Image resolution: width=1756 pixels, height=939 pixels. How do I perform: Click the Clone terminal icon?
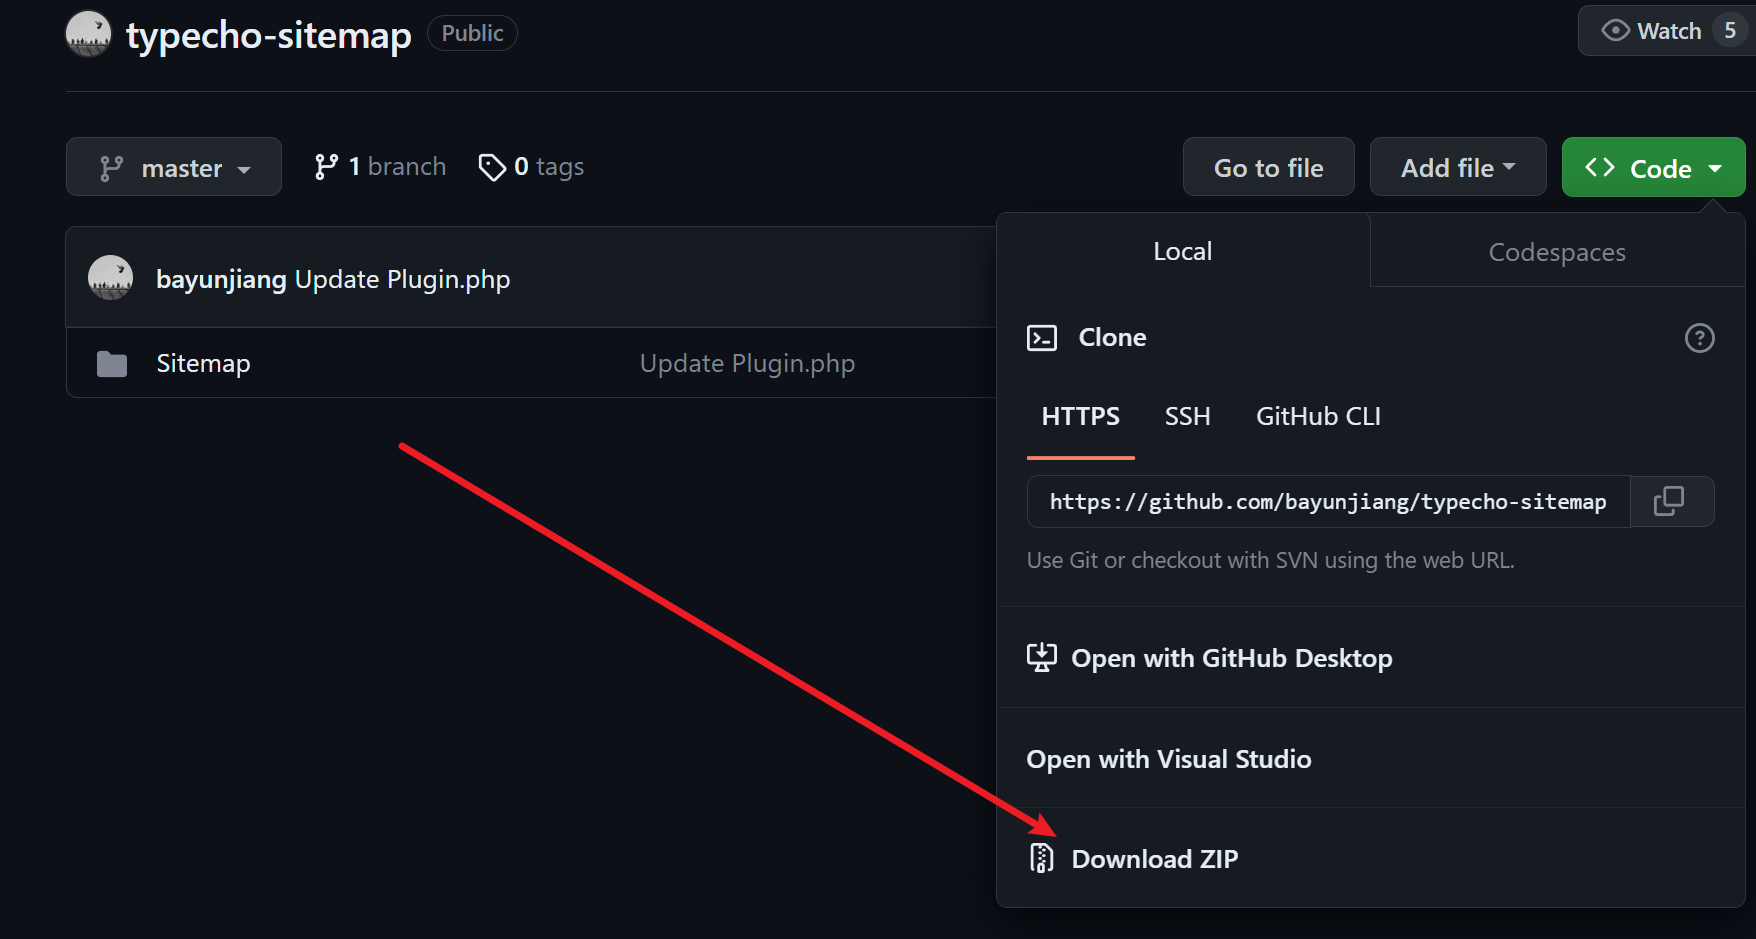pyautogui.click(x=1042, y=338)
